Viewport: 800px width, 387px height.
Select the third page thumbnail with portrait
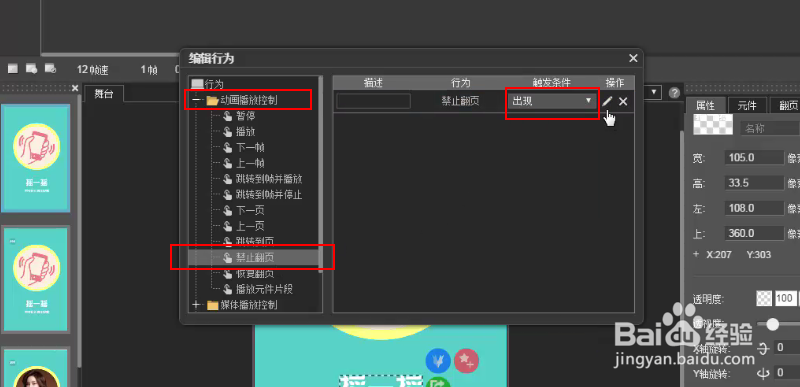pos(36,367)
